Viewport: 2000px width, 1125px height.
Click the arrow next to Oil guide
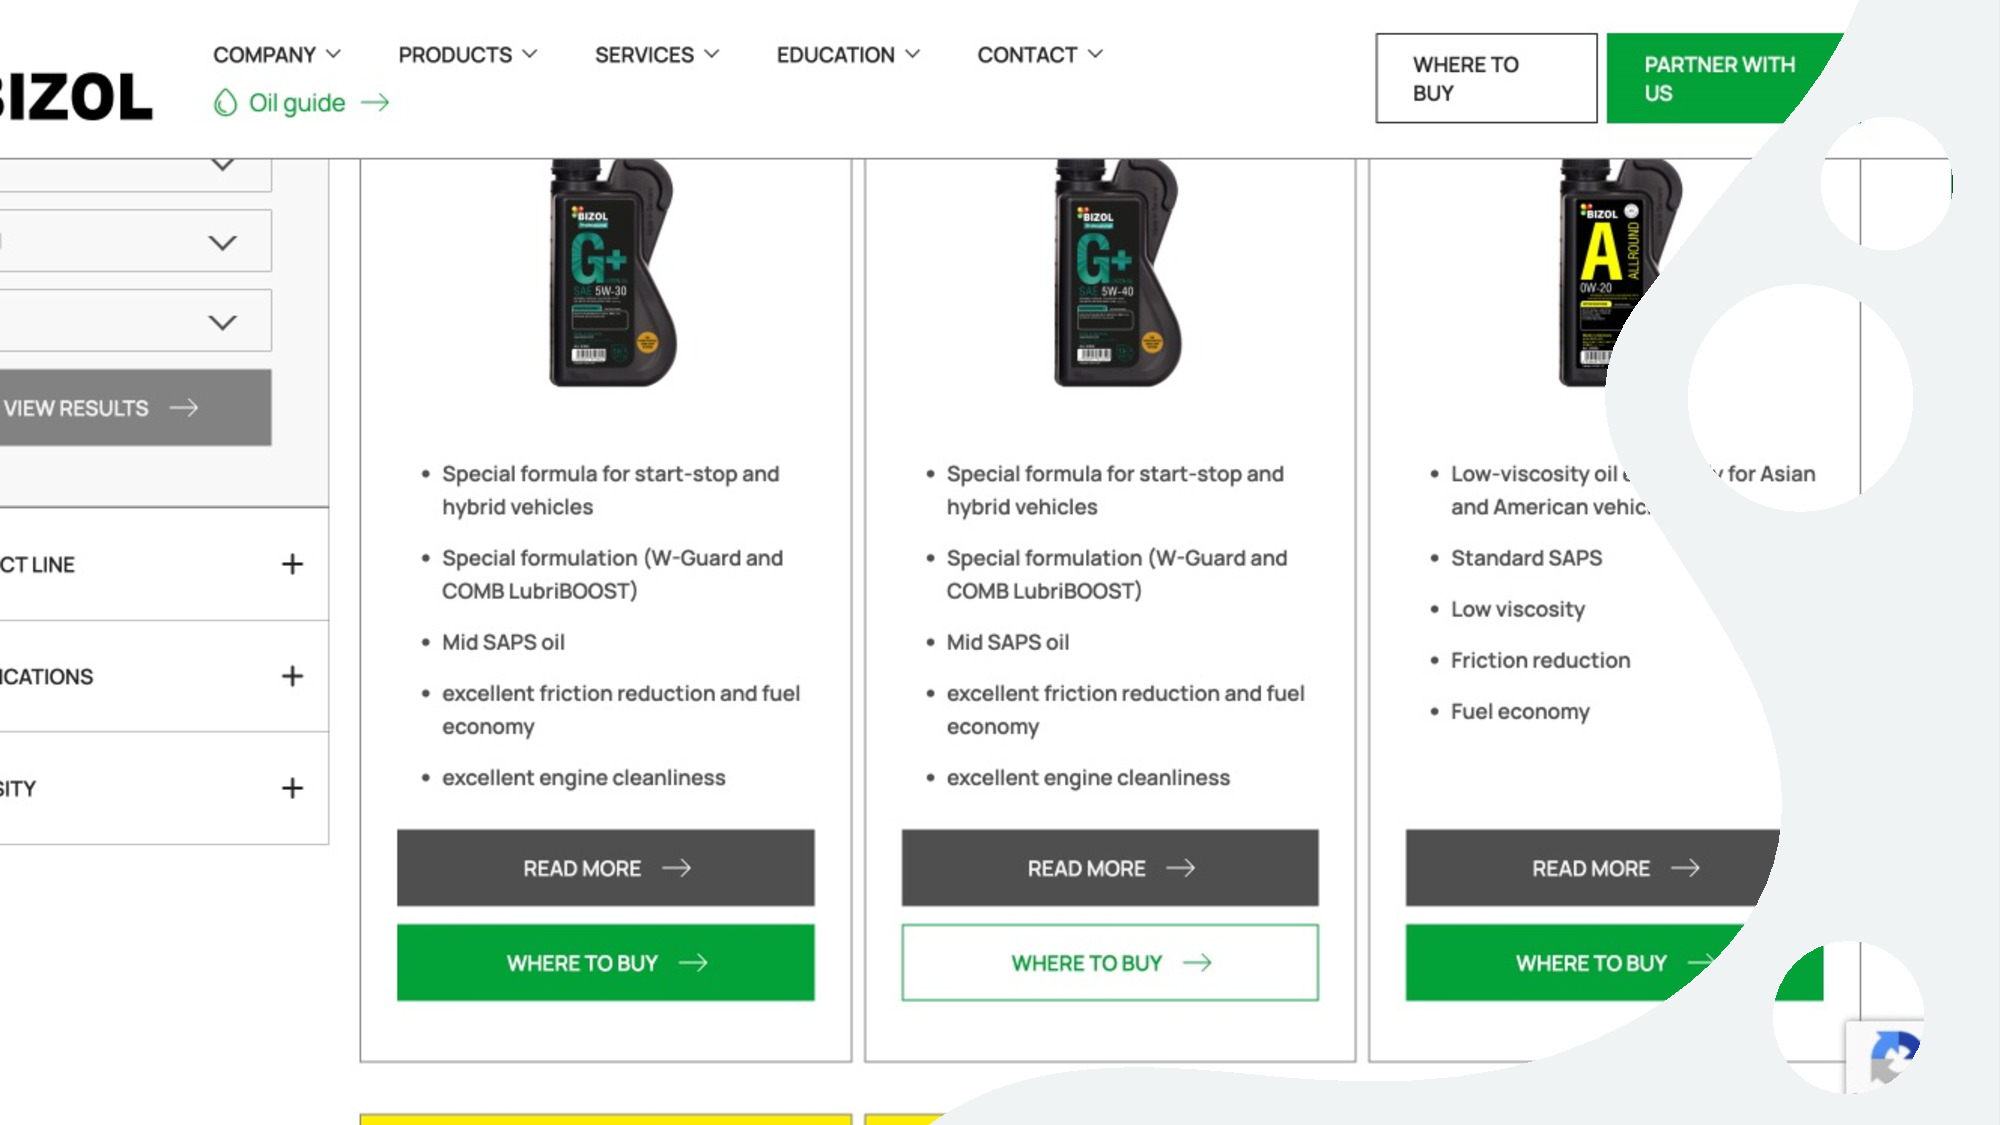pos(375,103)
